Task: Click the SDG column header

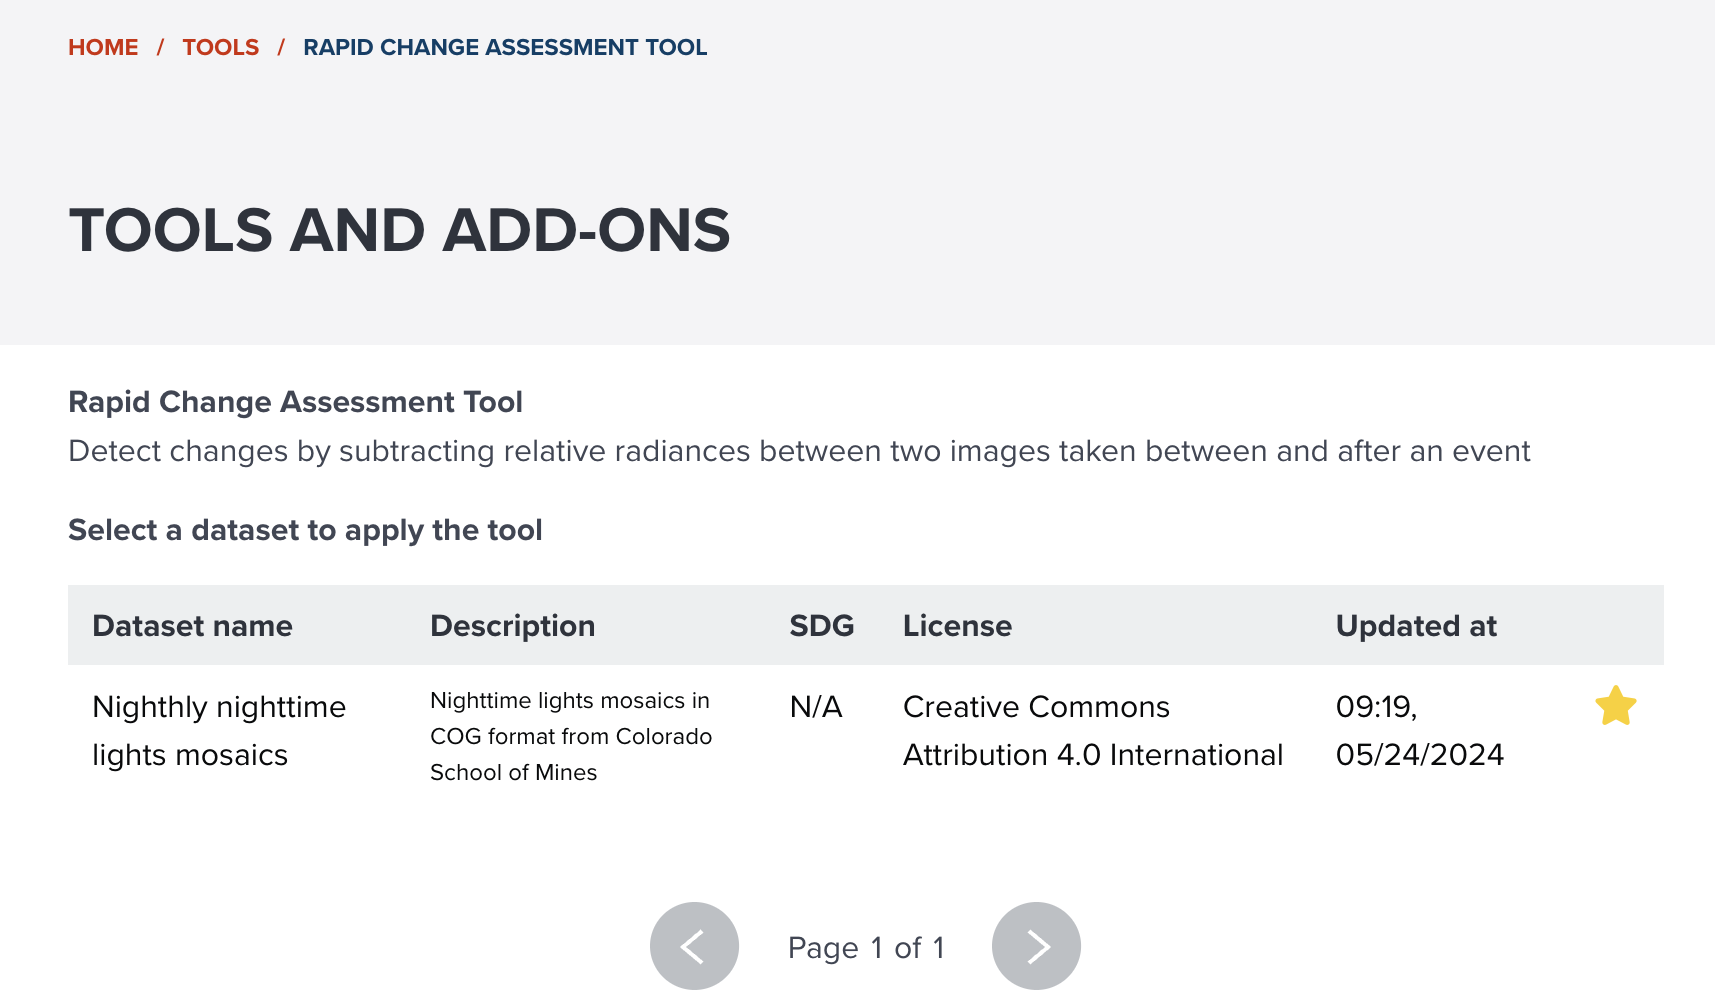Action: [821, 626]
